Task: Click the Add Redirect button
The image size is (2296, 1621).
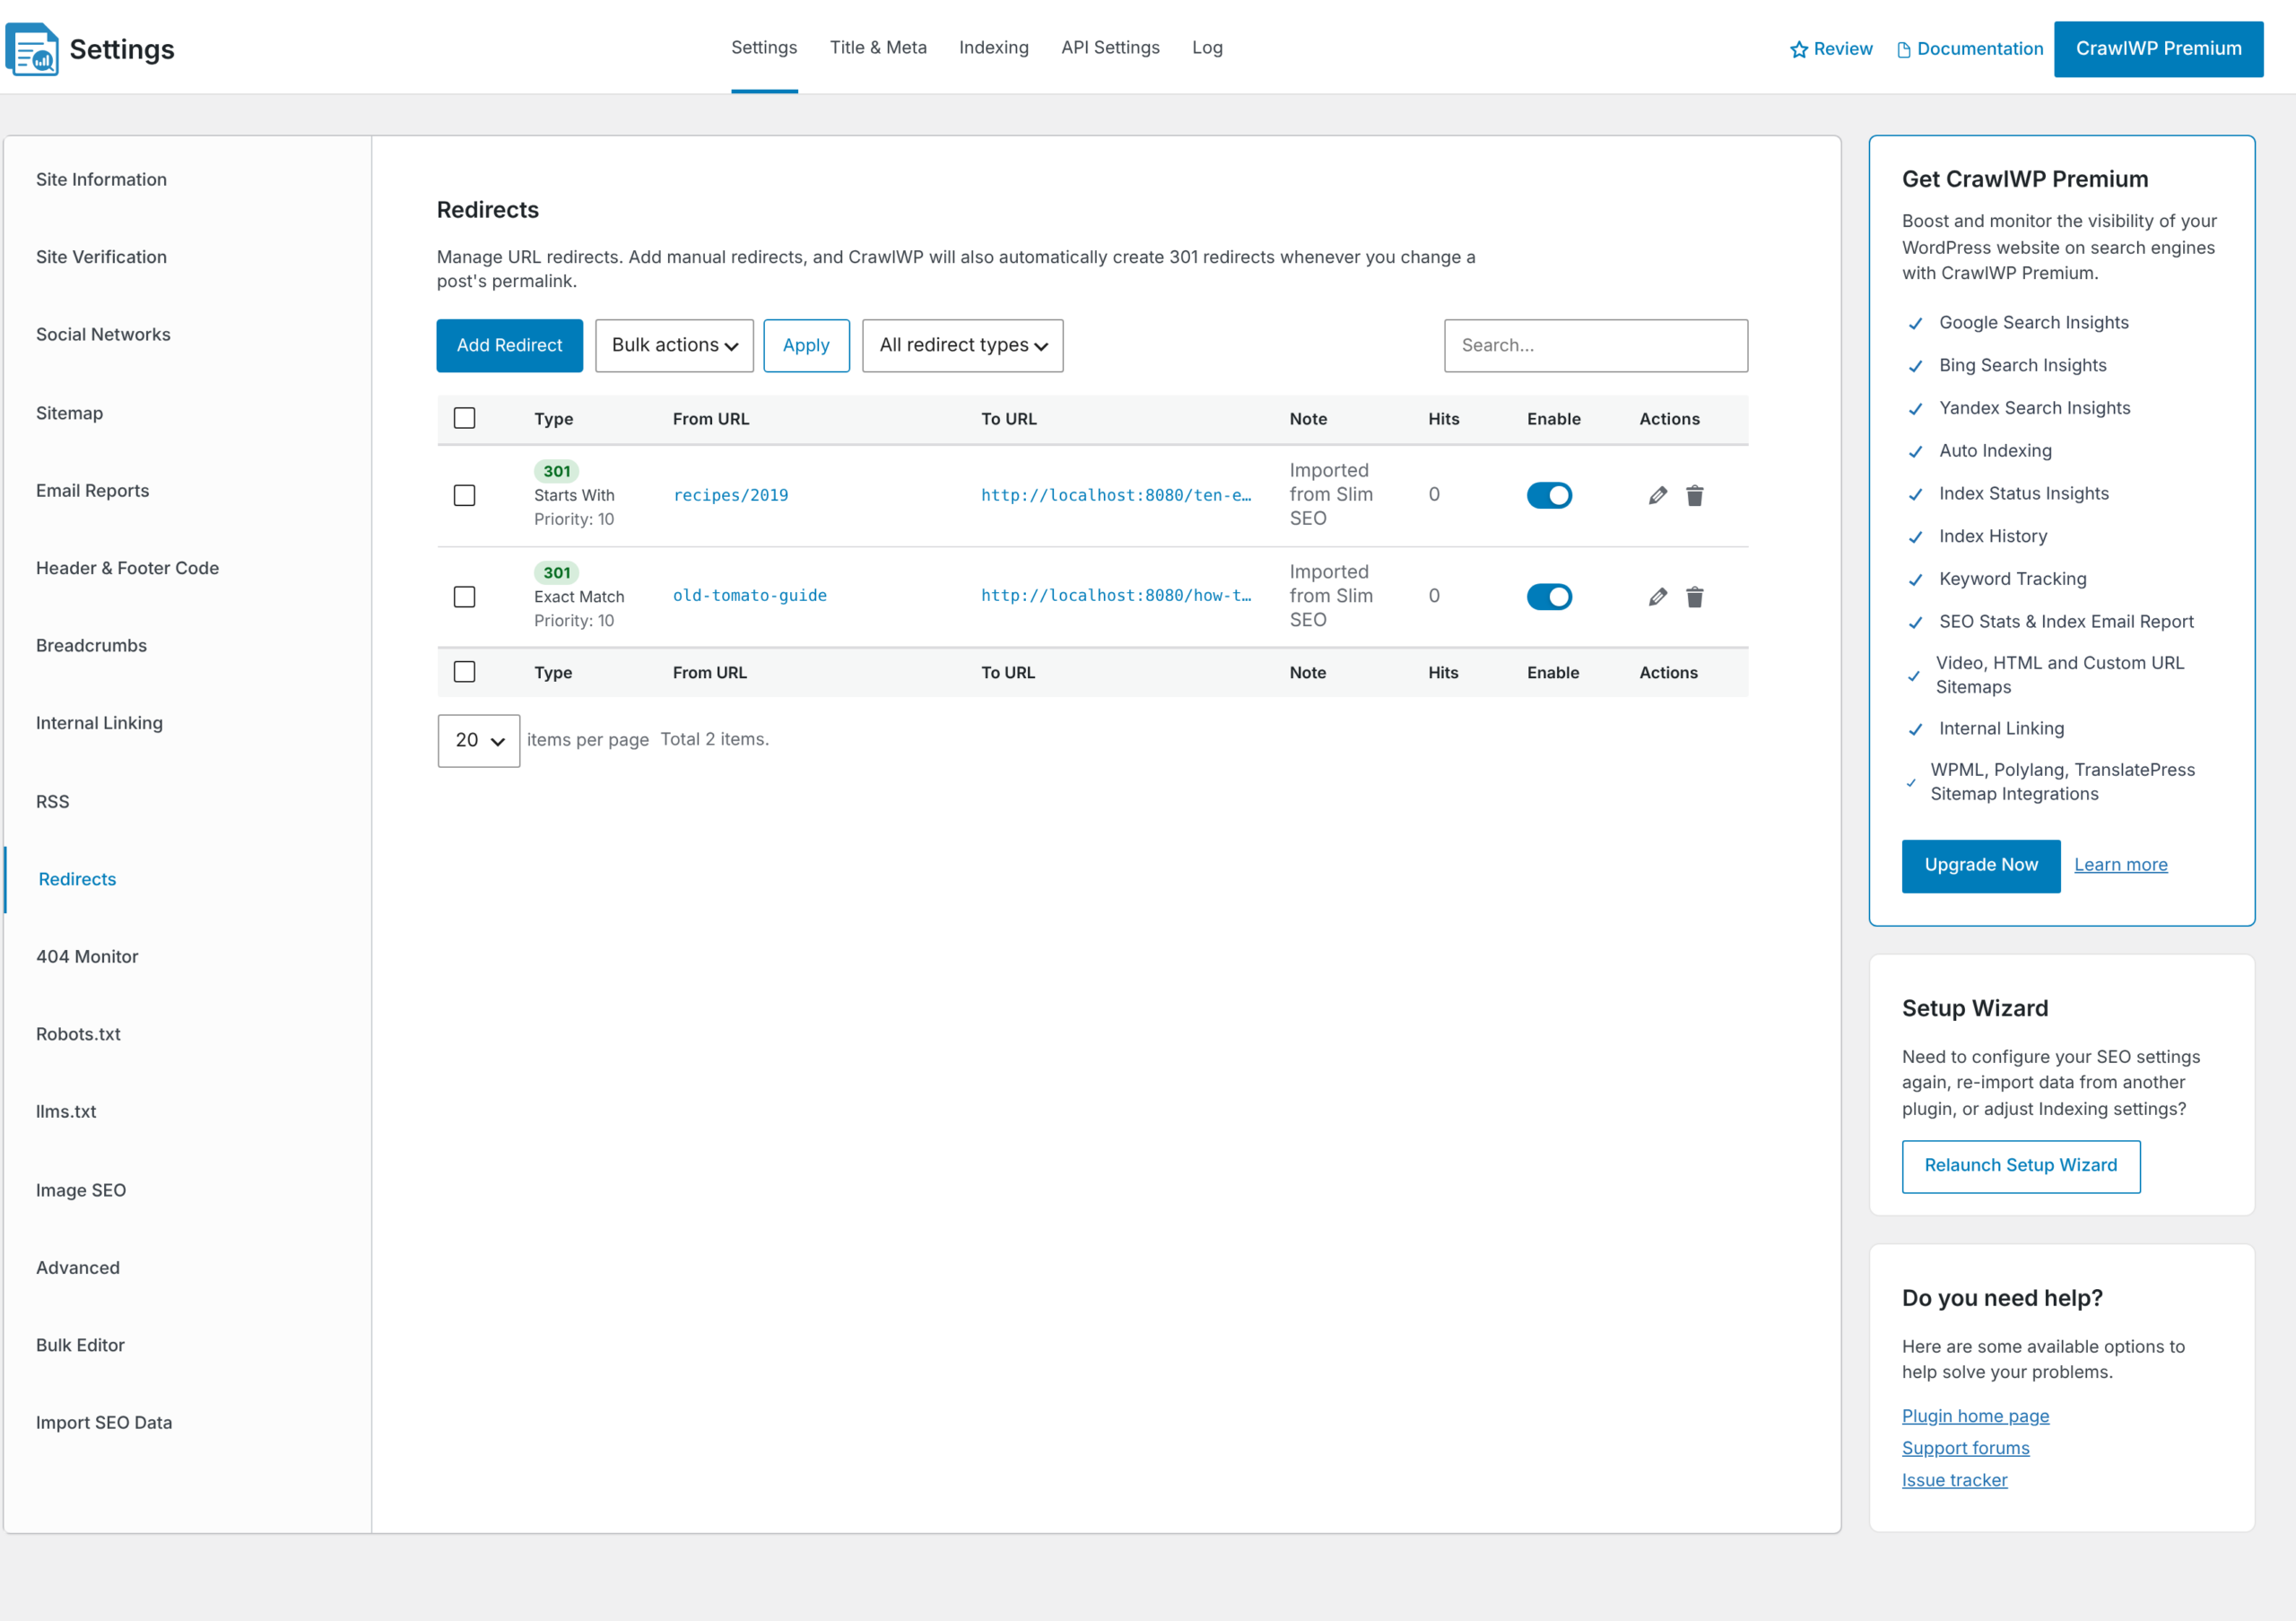Action: pos(509,345)
